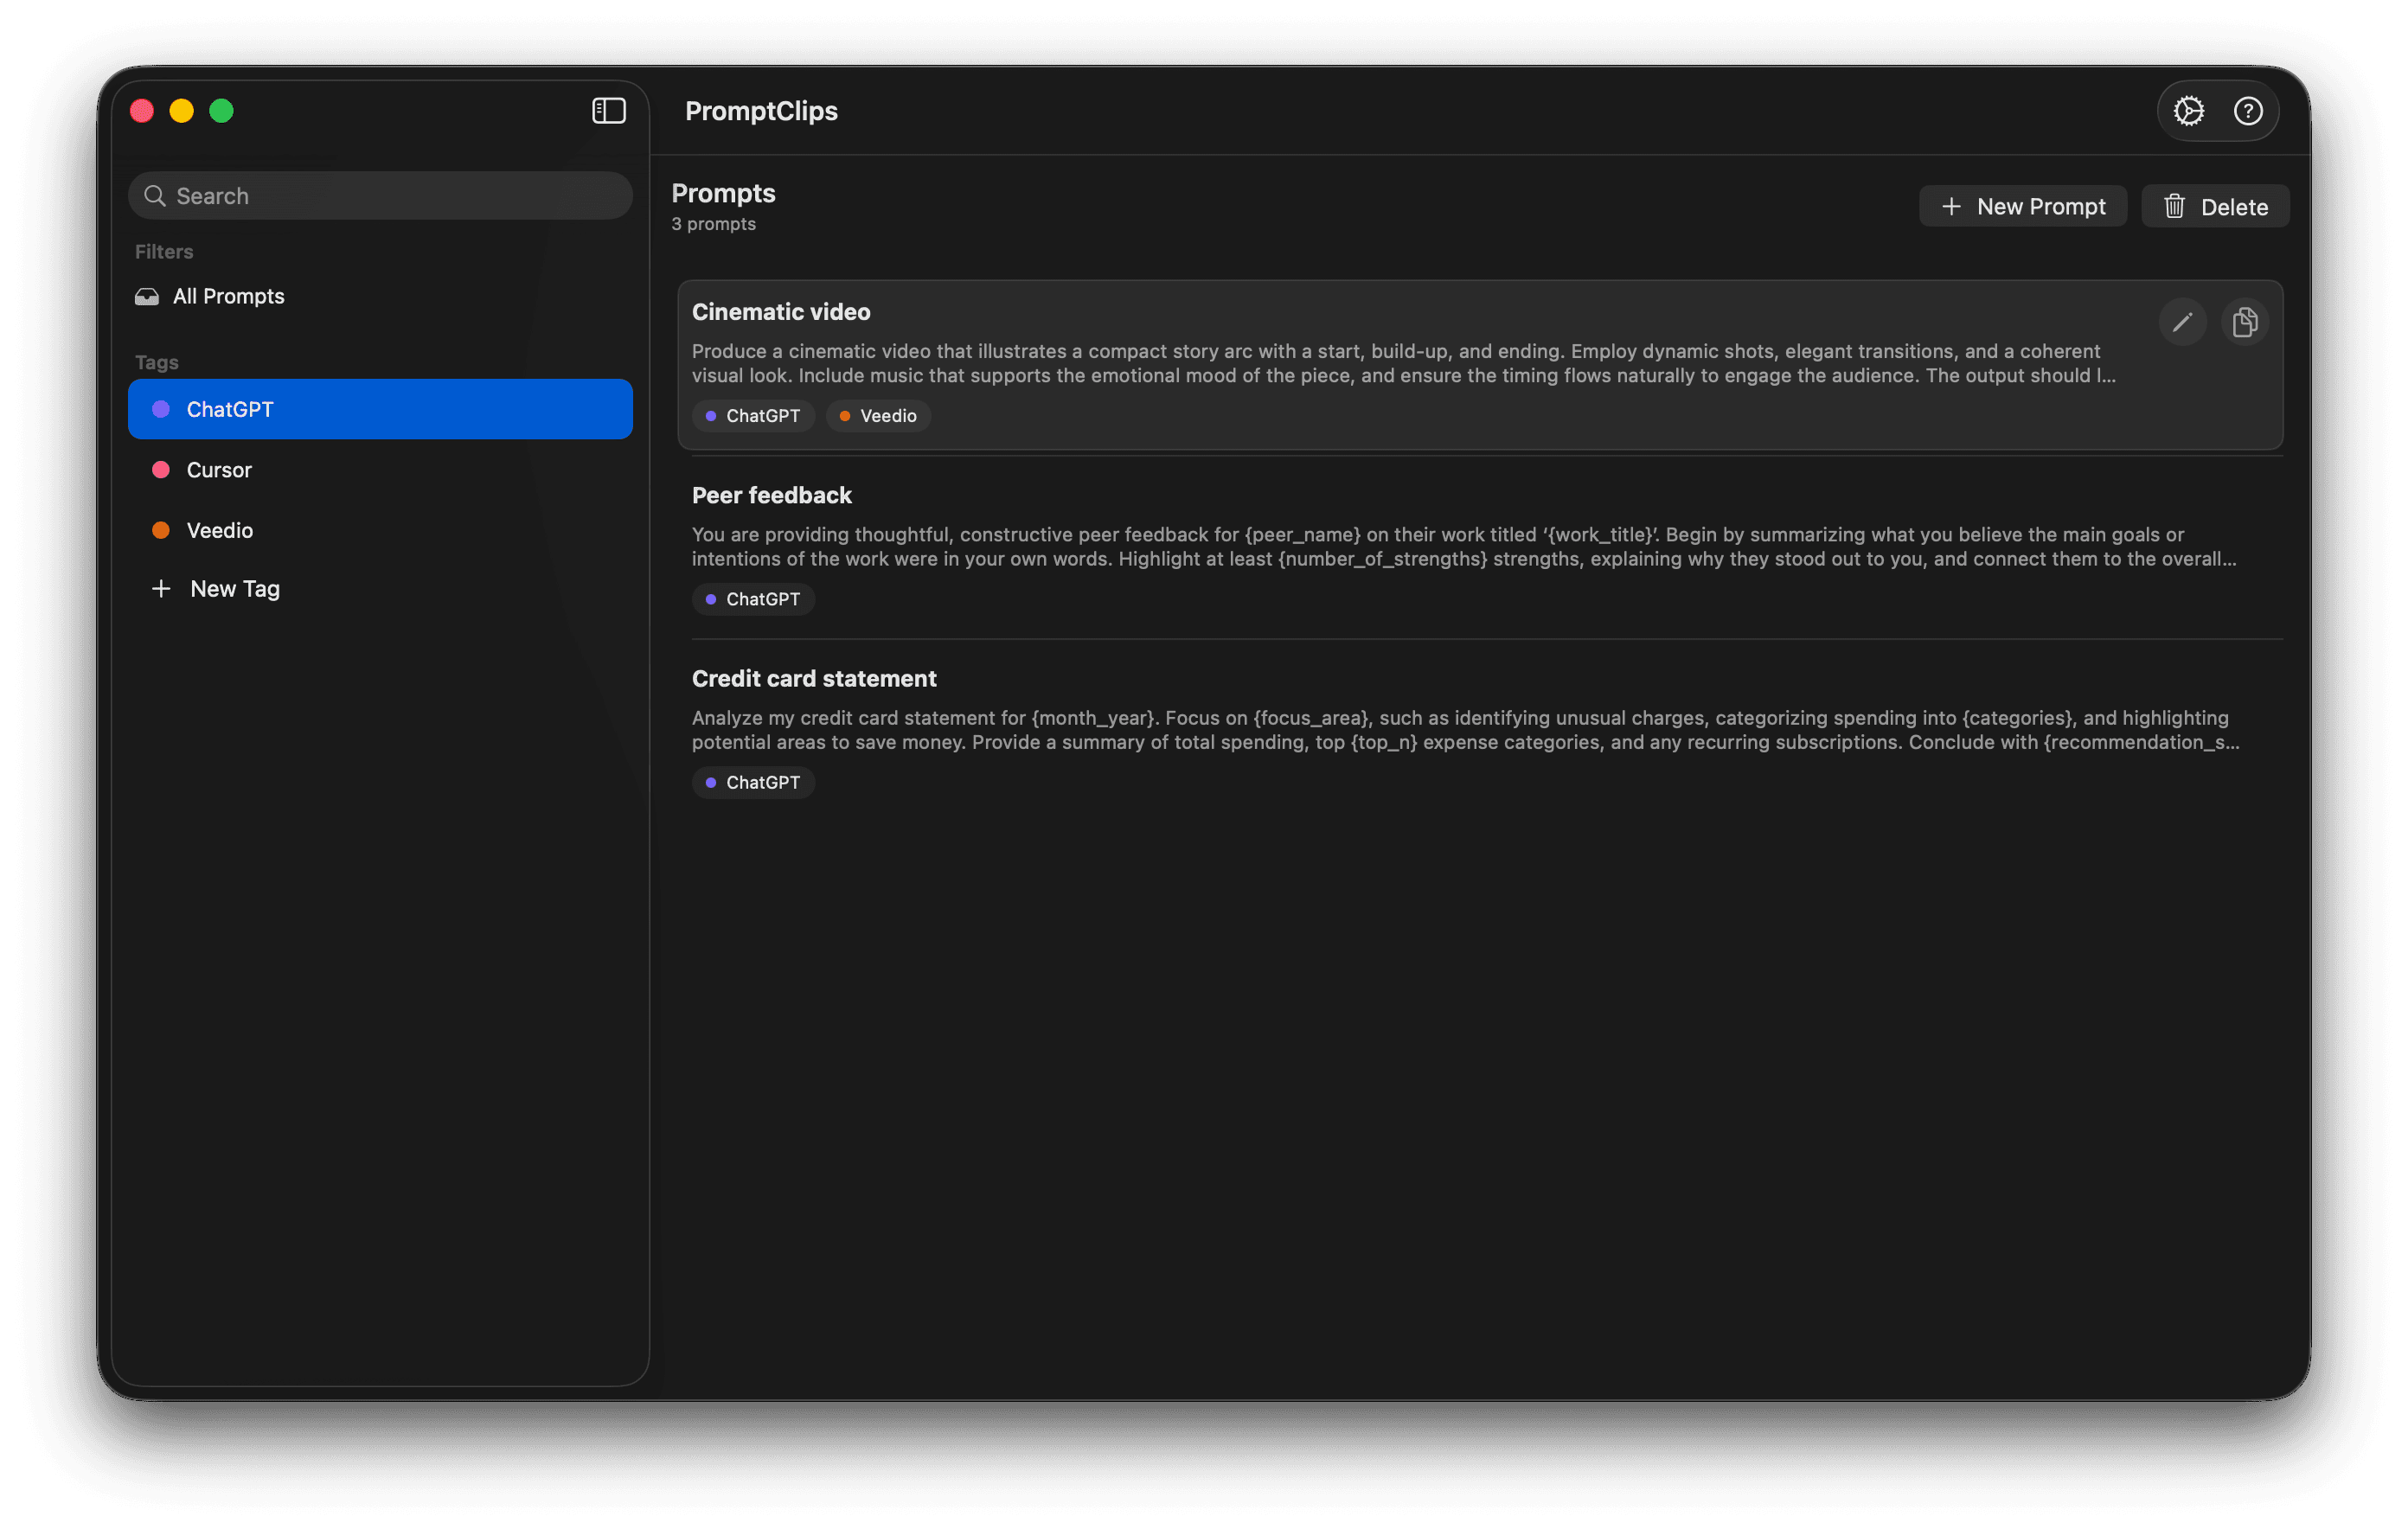Click the help question mark icon
Viewport: 2408px width, 1529px height.
(x=2247, y=111)
